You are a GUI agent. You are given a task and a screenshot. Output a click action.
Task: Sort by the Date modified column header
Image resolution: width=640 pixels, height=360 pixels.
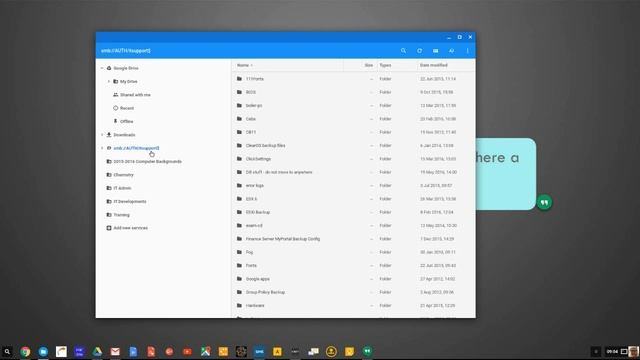tap(433, 65)
